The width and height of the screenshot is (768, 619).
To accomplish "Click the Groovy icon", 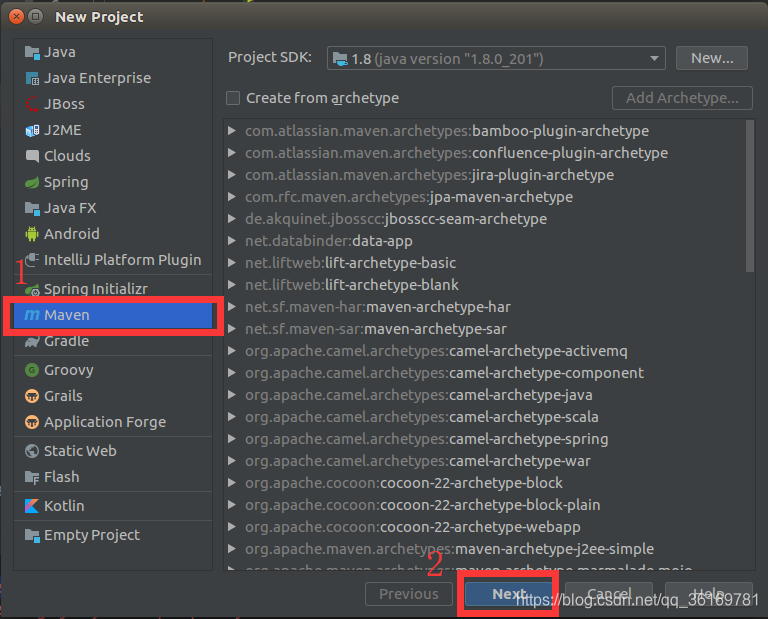I will 32,370.
